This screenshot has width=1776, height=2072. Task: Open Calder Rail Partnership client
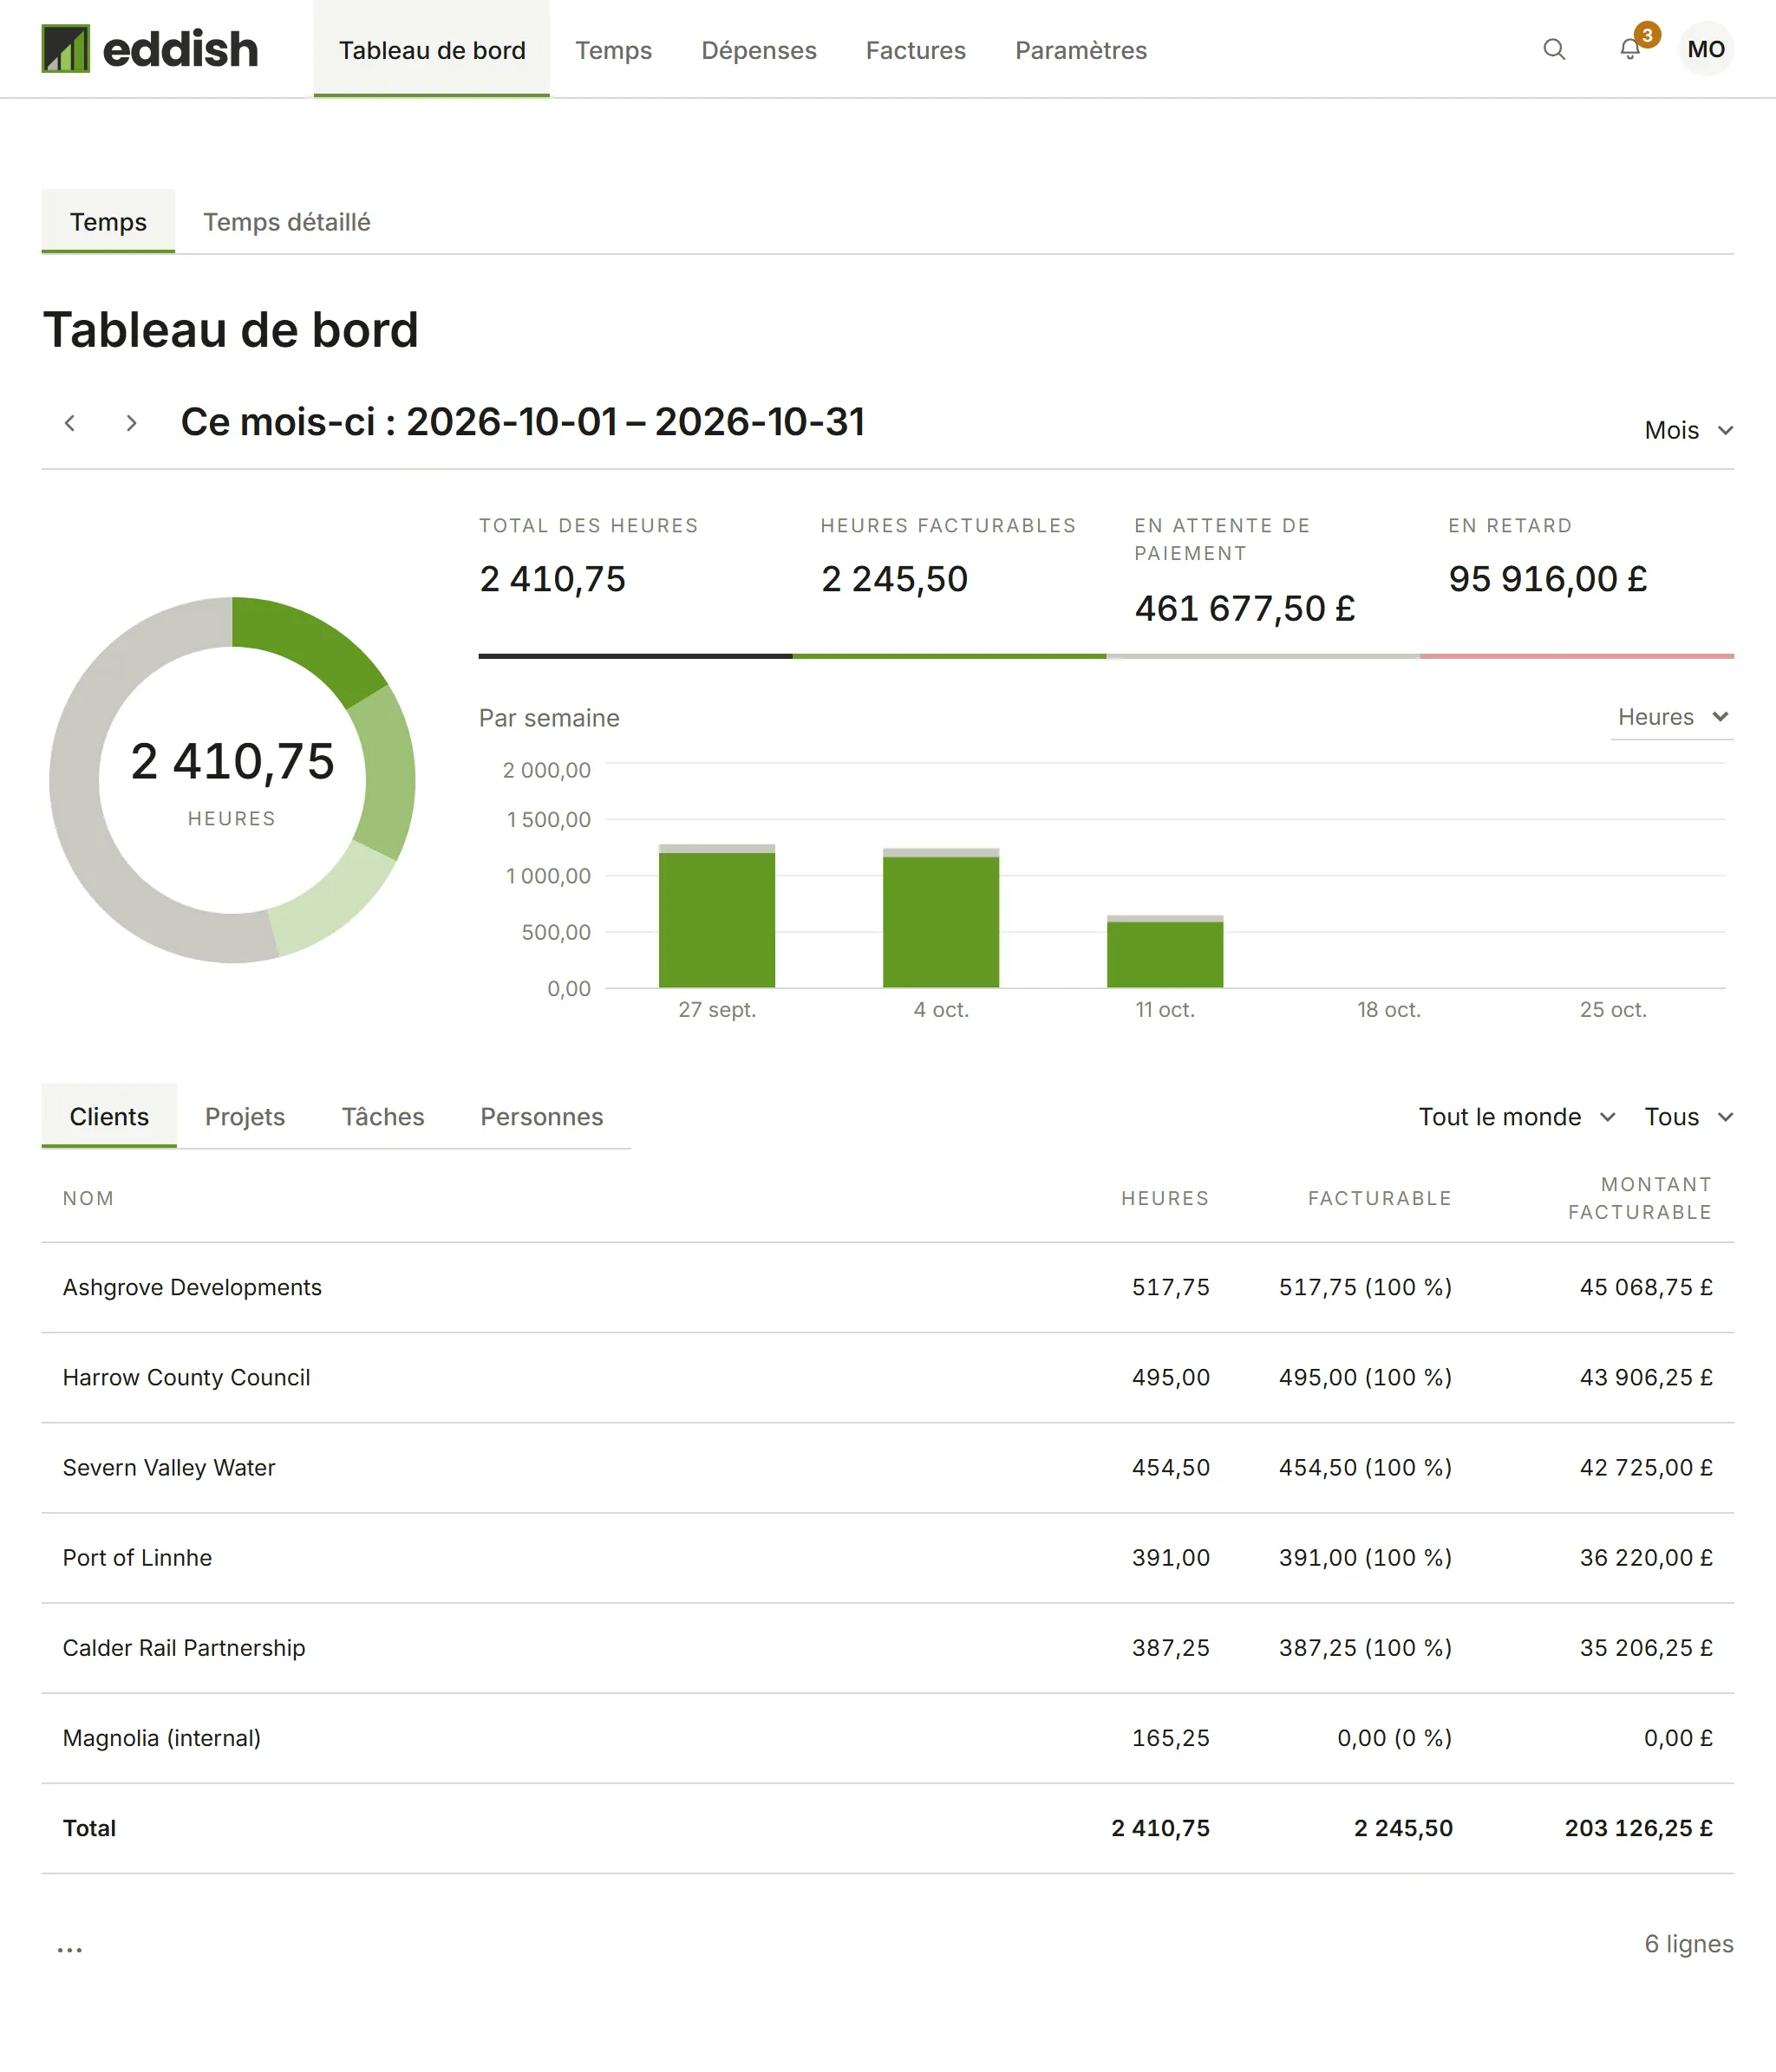click(888, 1648)
